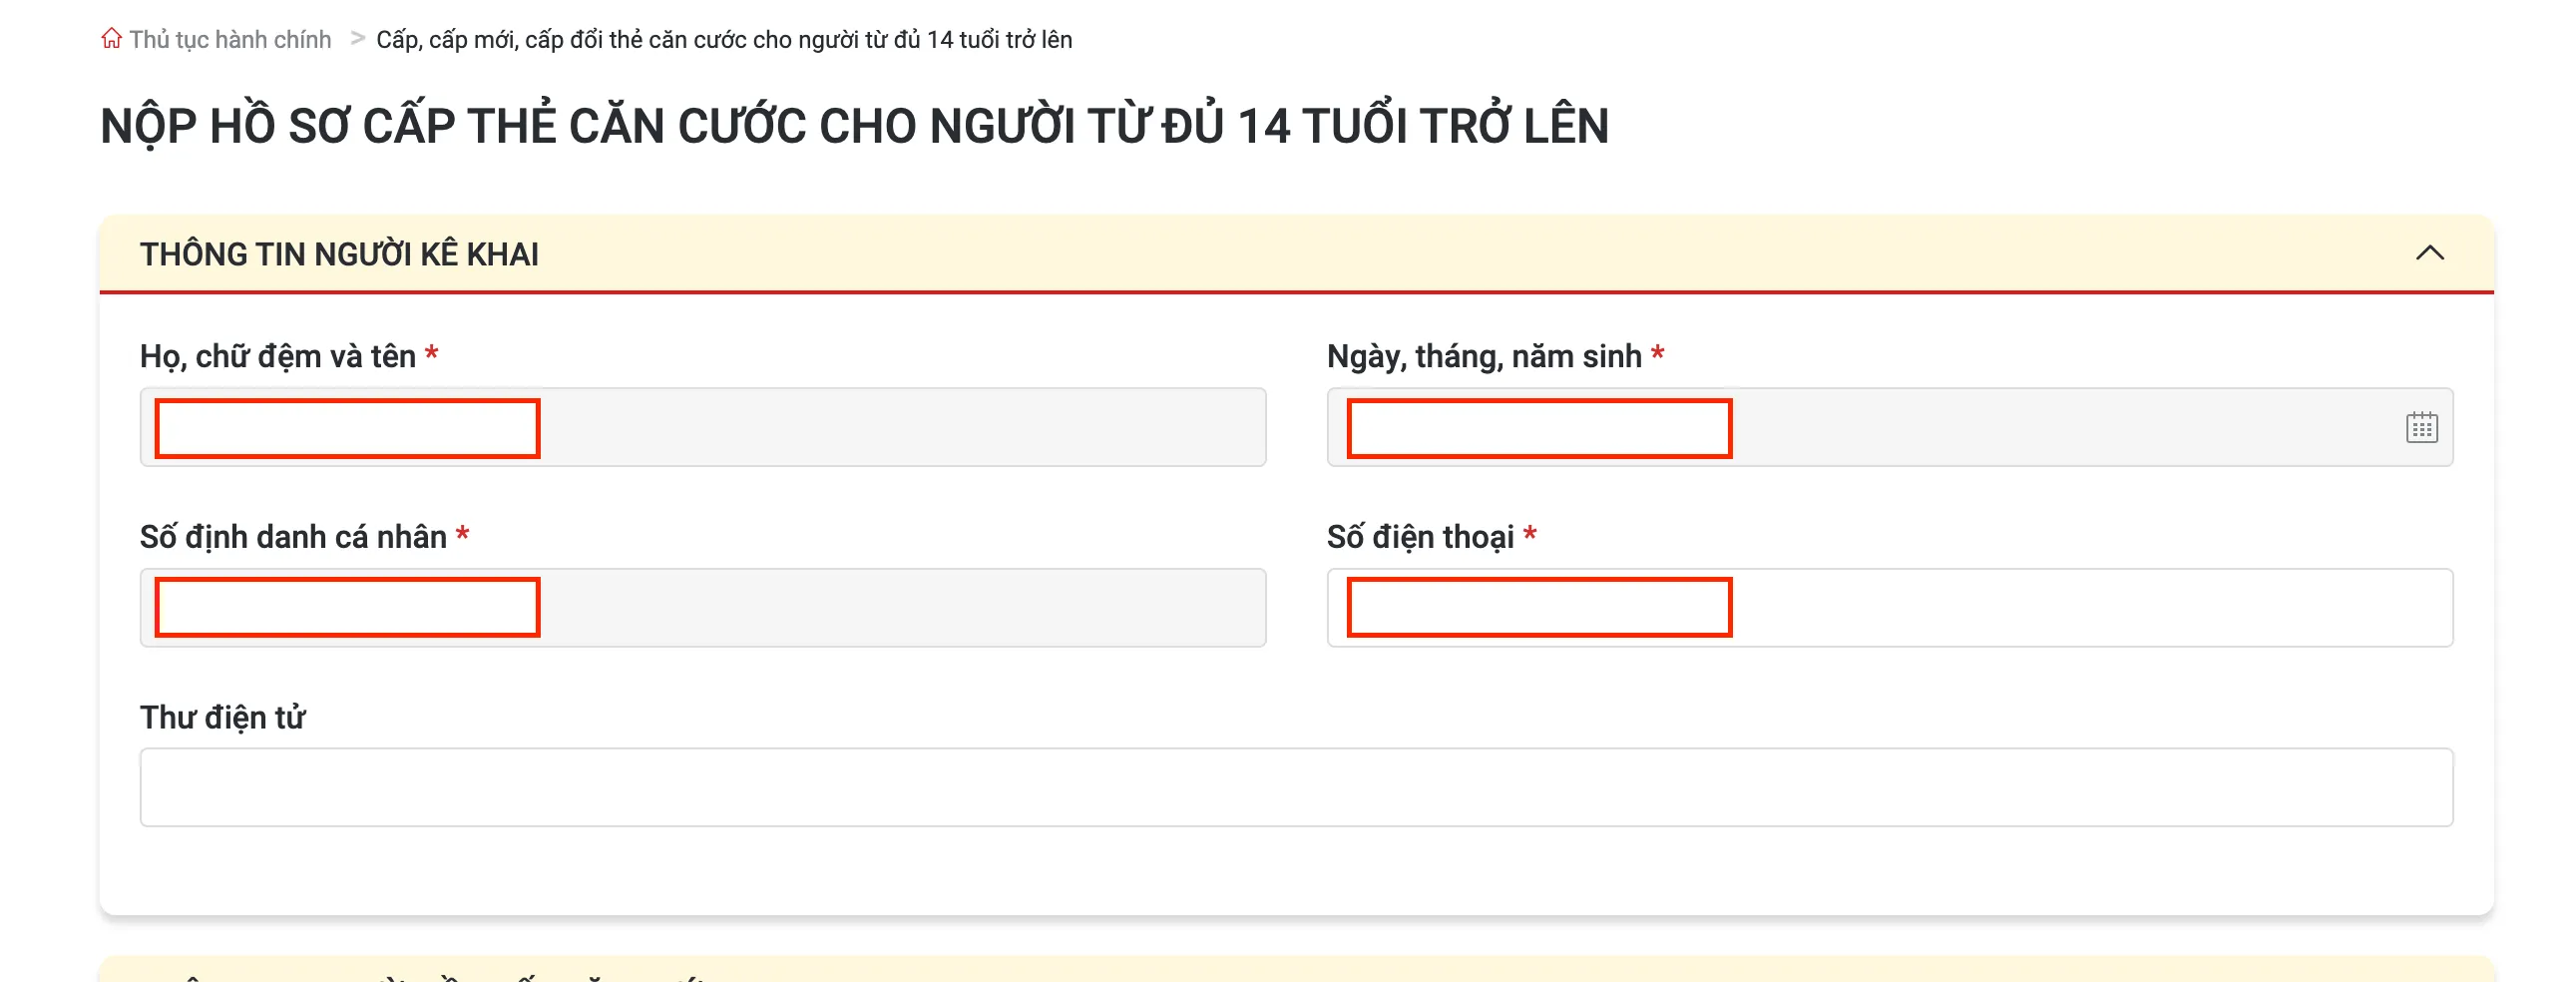Click the Họ, chữ đệm và tên input field
Screen dimensions: 2576x982
point(345,428)
